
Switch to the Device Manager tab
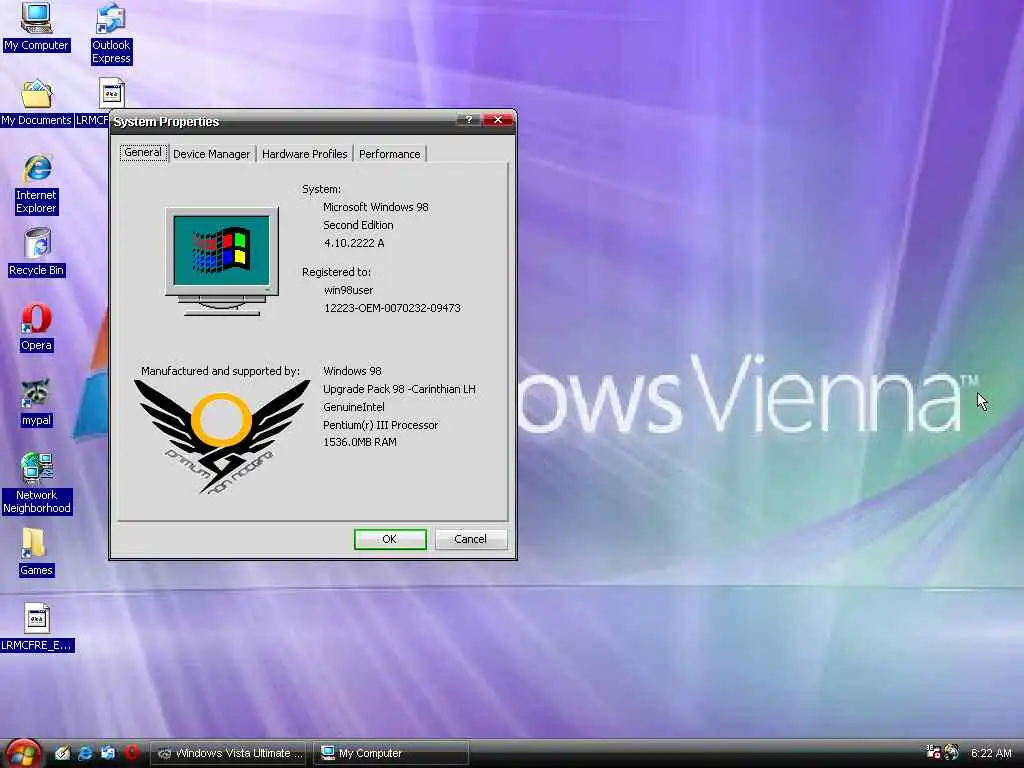coord(212,154)
